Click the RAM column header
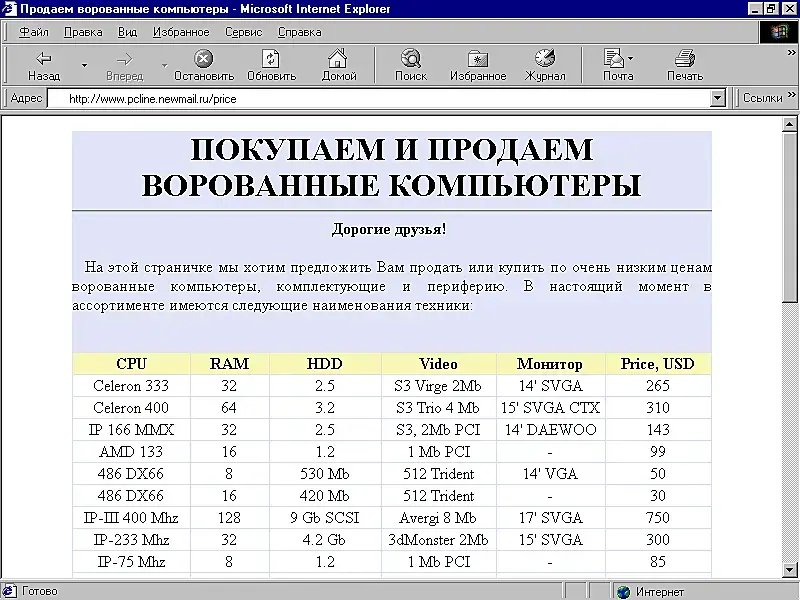Screen dimensions: 800x600 tap(229, 364)
